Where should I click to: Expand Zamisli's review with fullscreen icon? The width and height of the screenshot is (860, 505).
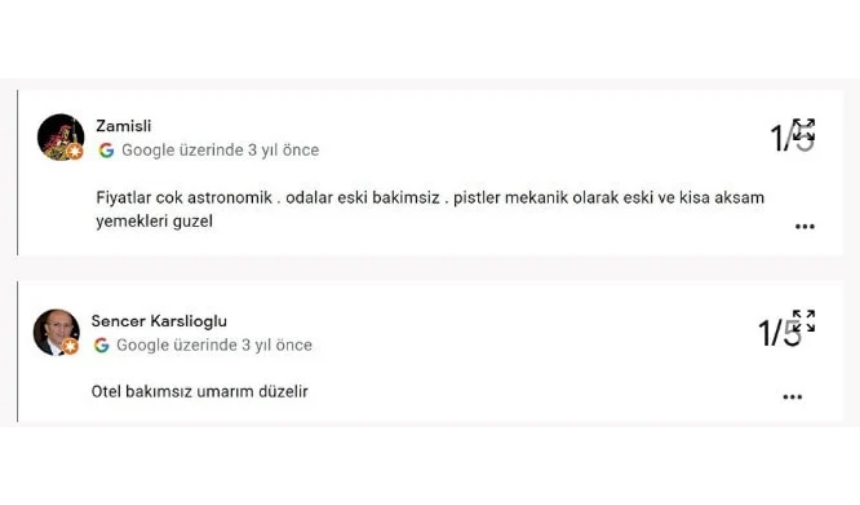pos(804,129)
